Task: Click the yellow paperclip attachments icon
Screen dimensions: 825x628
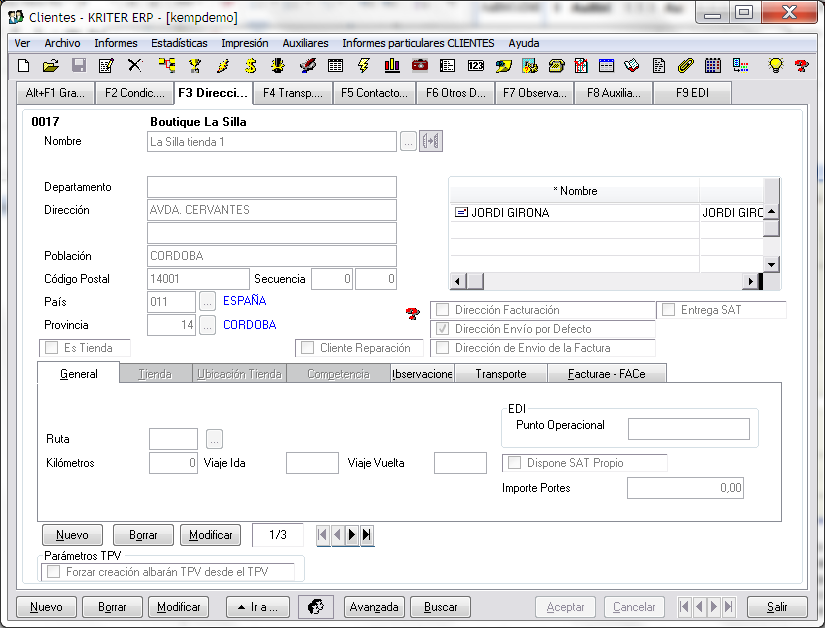Action: [686, 66]
